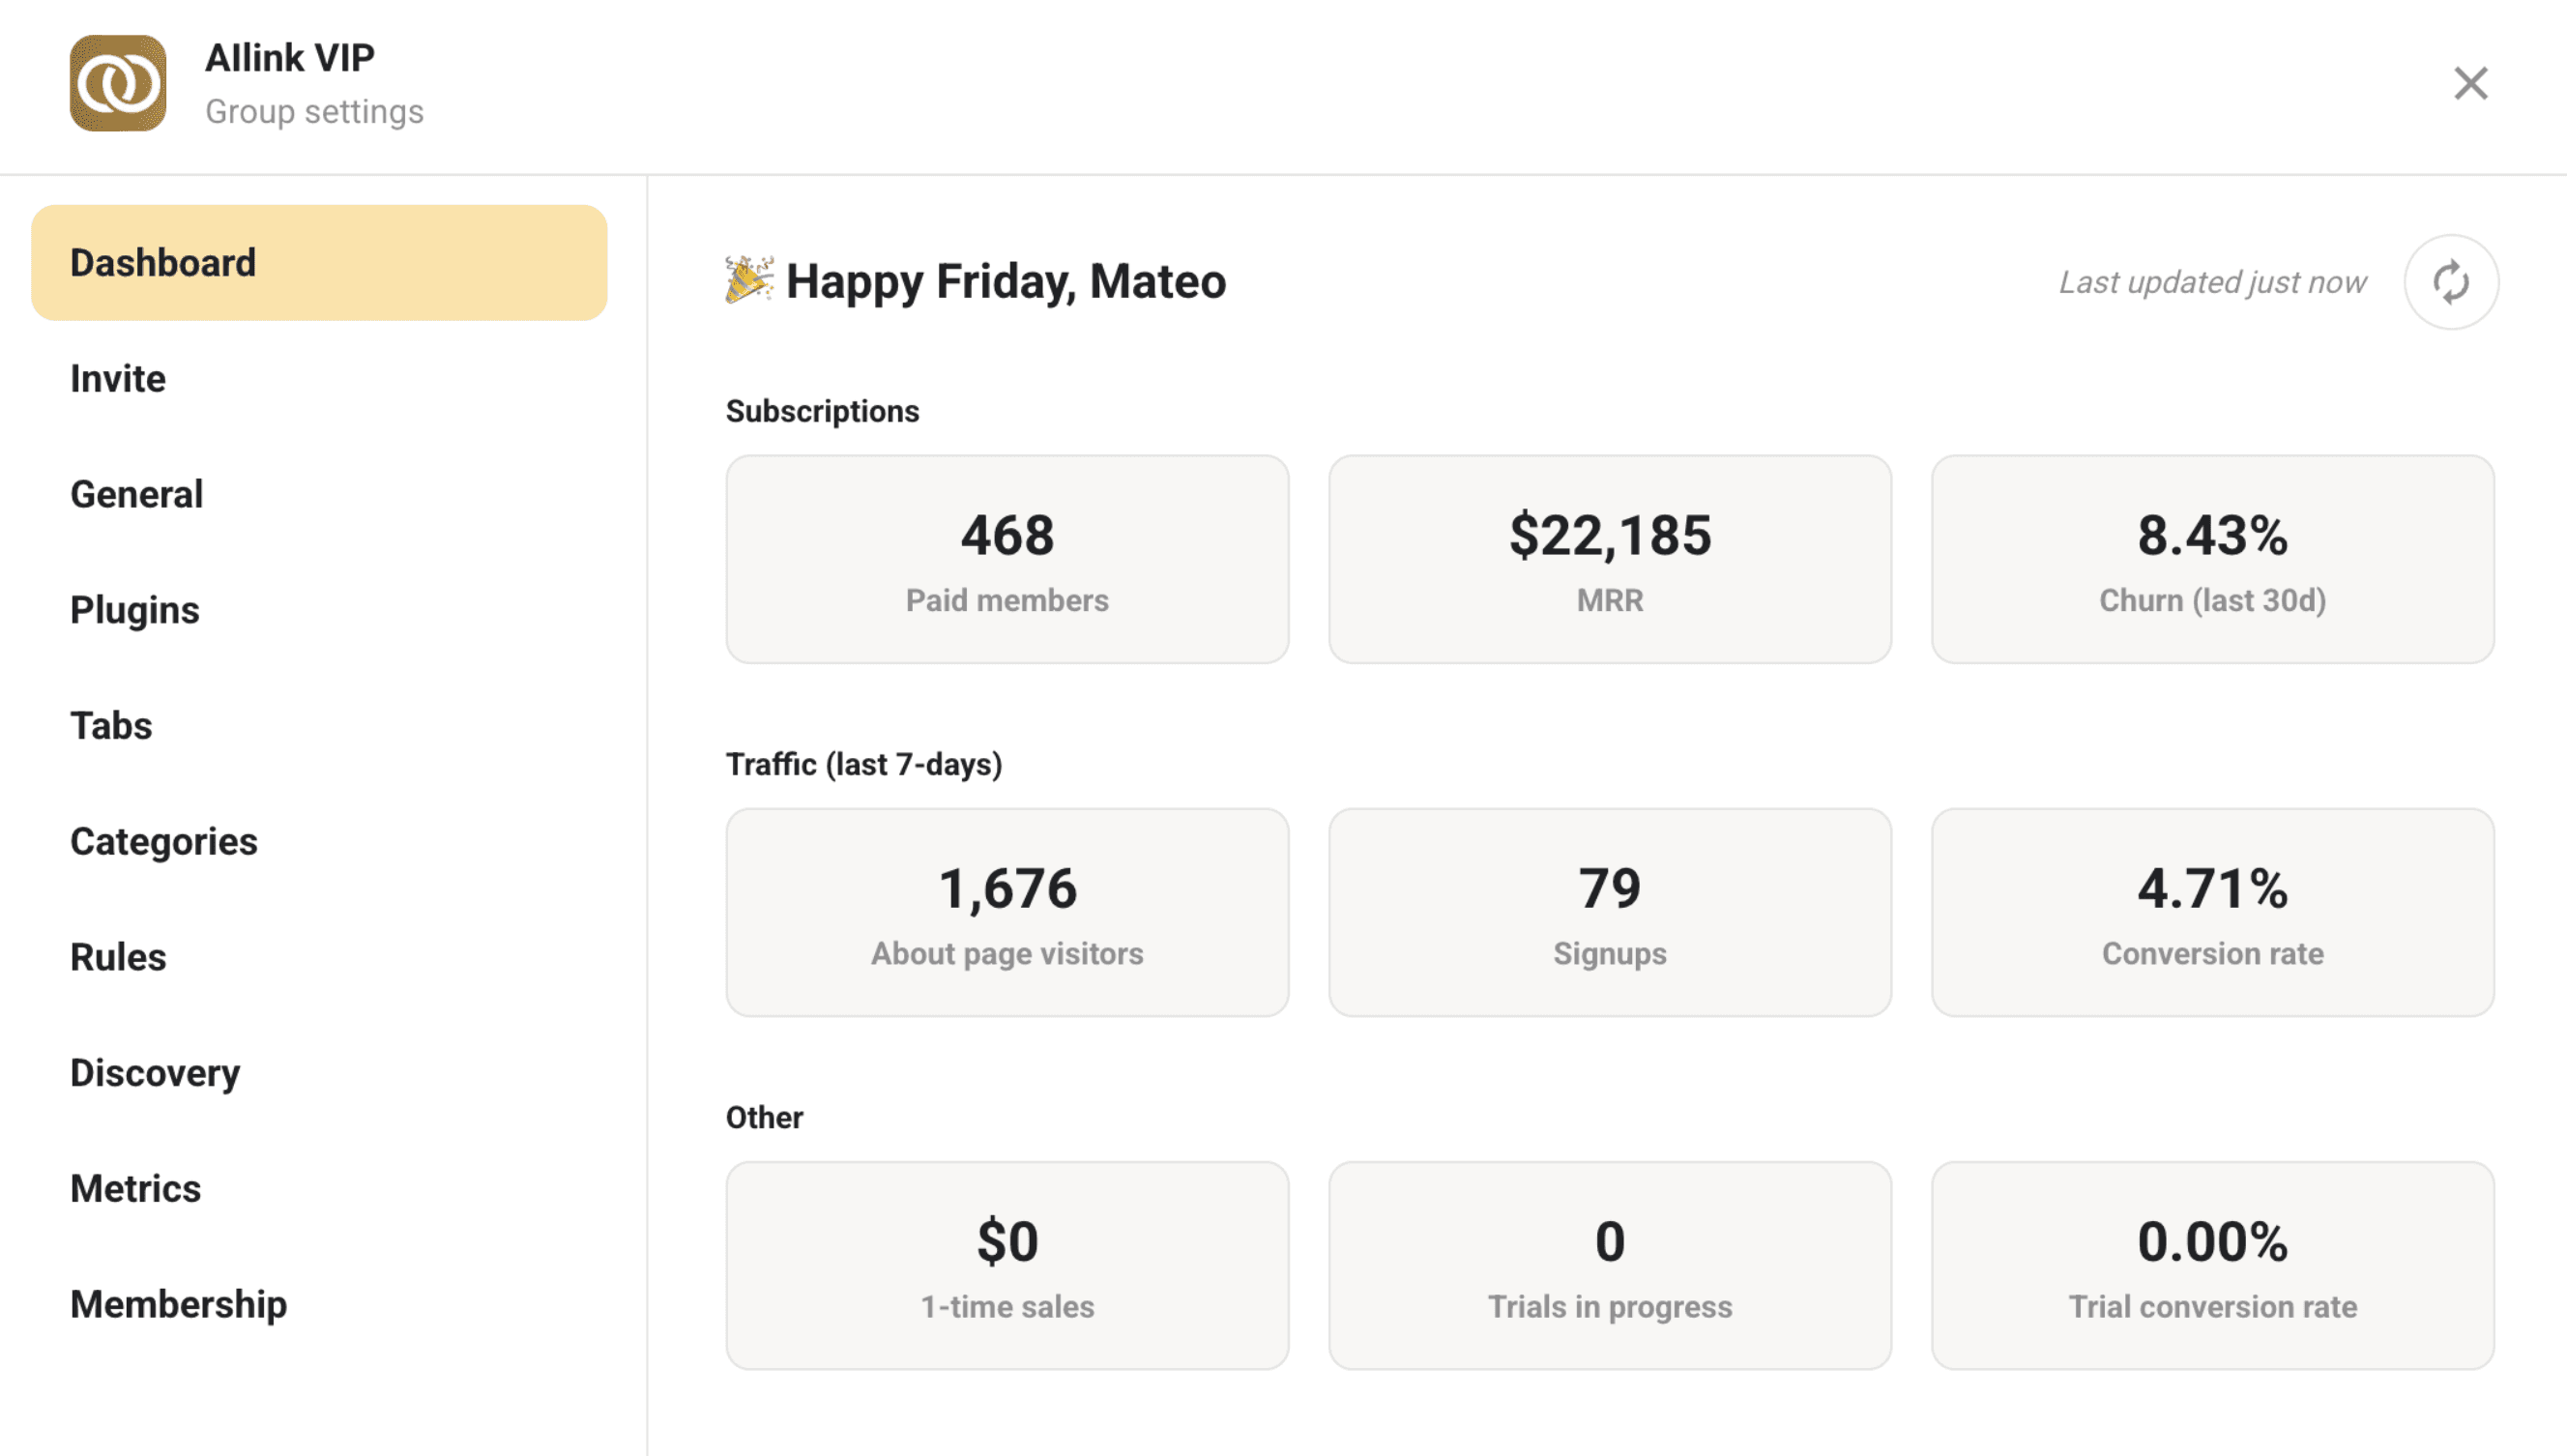2567x1456 pixels.
Task: Open Categories in the sidebar
Action: click(x=164, y=842)
